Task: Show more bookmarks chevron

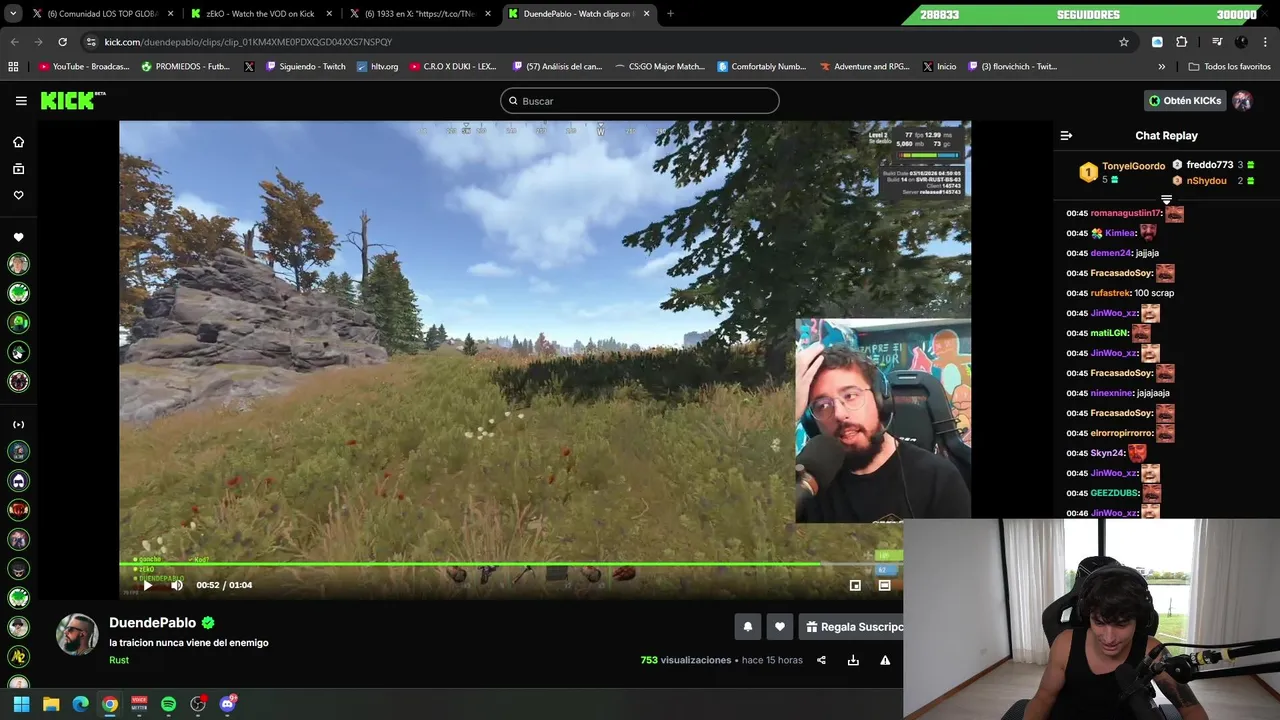Action: tap(1162, 67)
